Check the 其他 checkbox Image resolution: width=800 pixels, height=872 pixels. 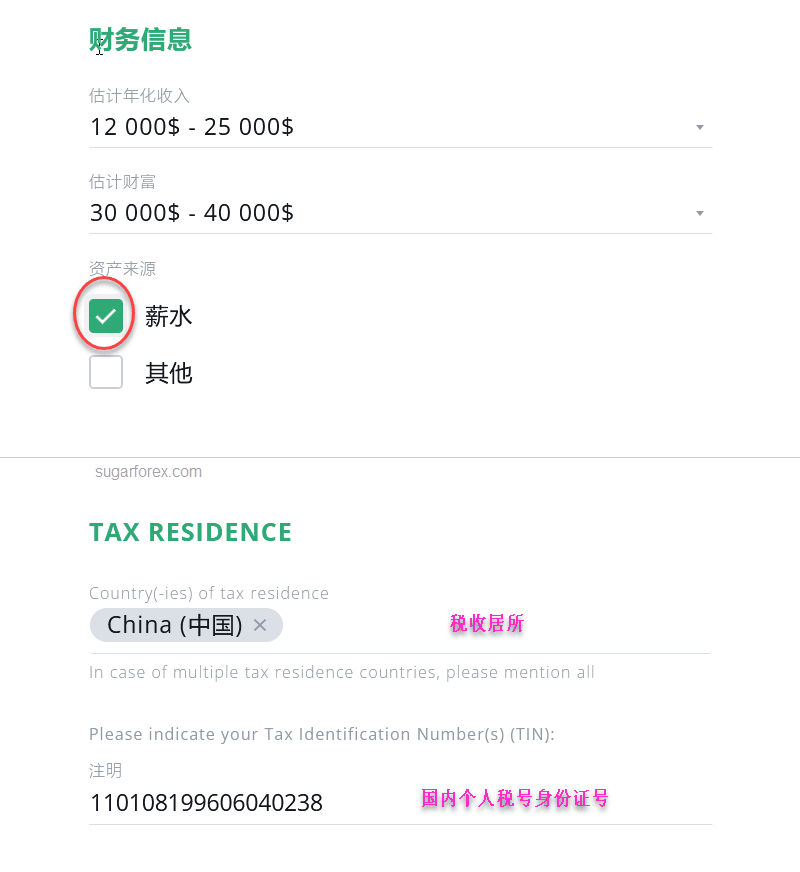point(106,372)
